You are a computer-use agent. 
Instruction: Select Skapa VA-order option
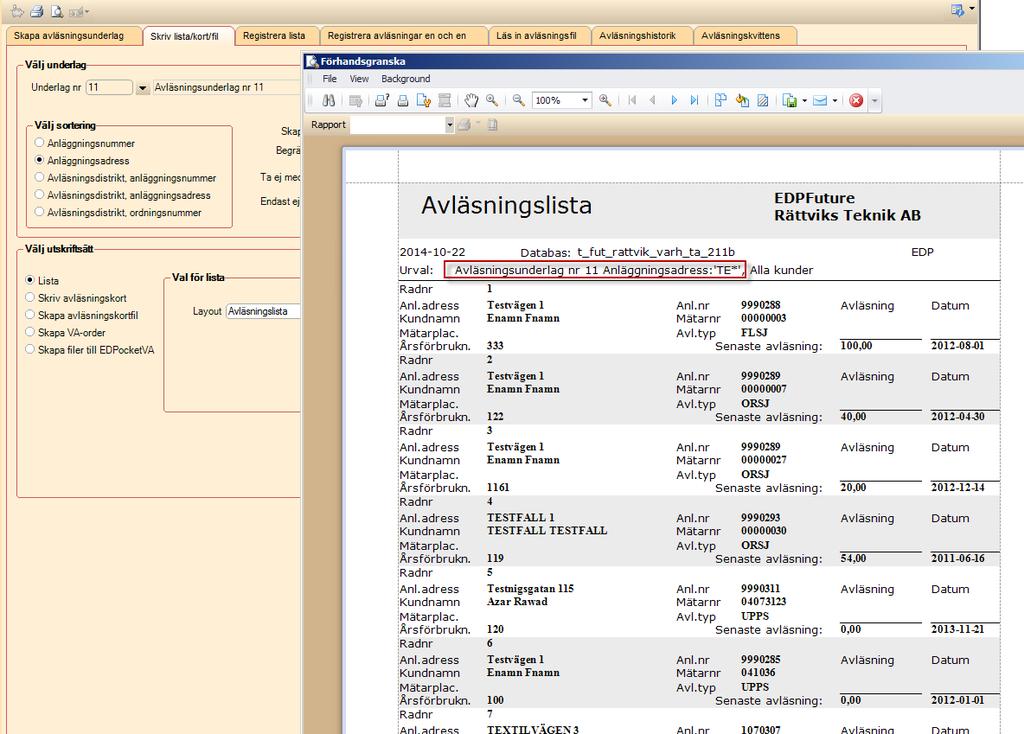65,332
